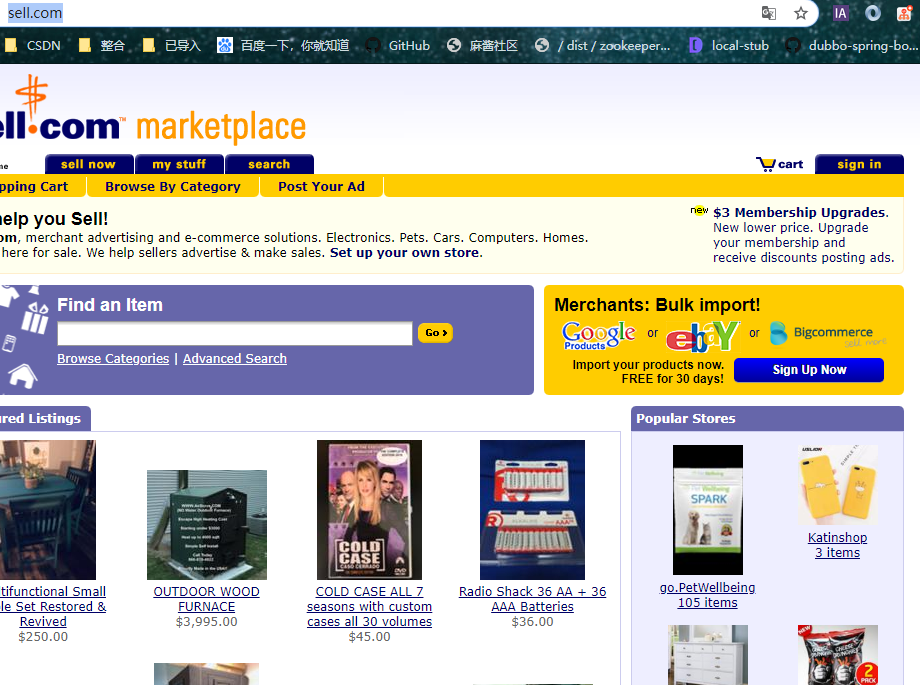Viewport: 920px width, 685px height.
Task: Click the cart text link
Action: (790, 164)
